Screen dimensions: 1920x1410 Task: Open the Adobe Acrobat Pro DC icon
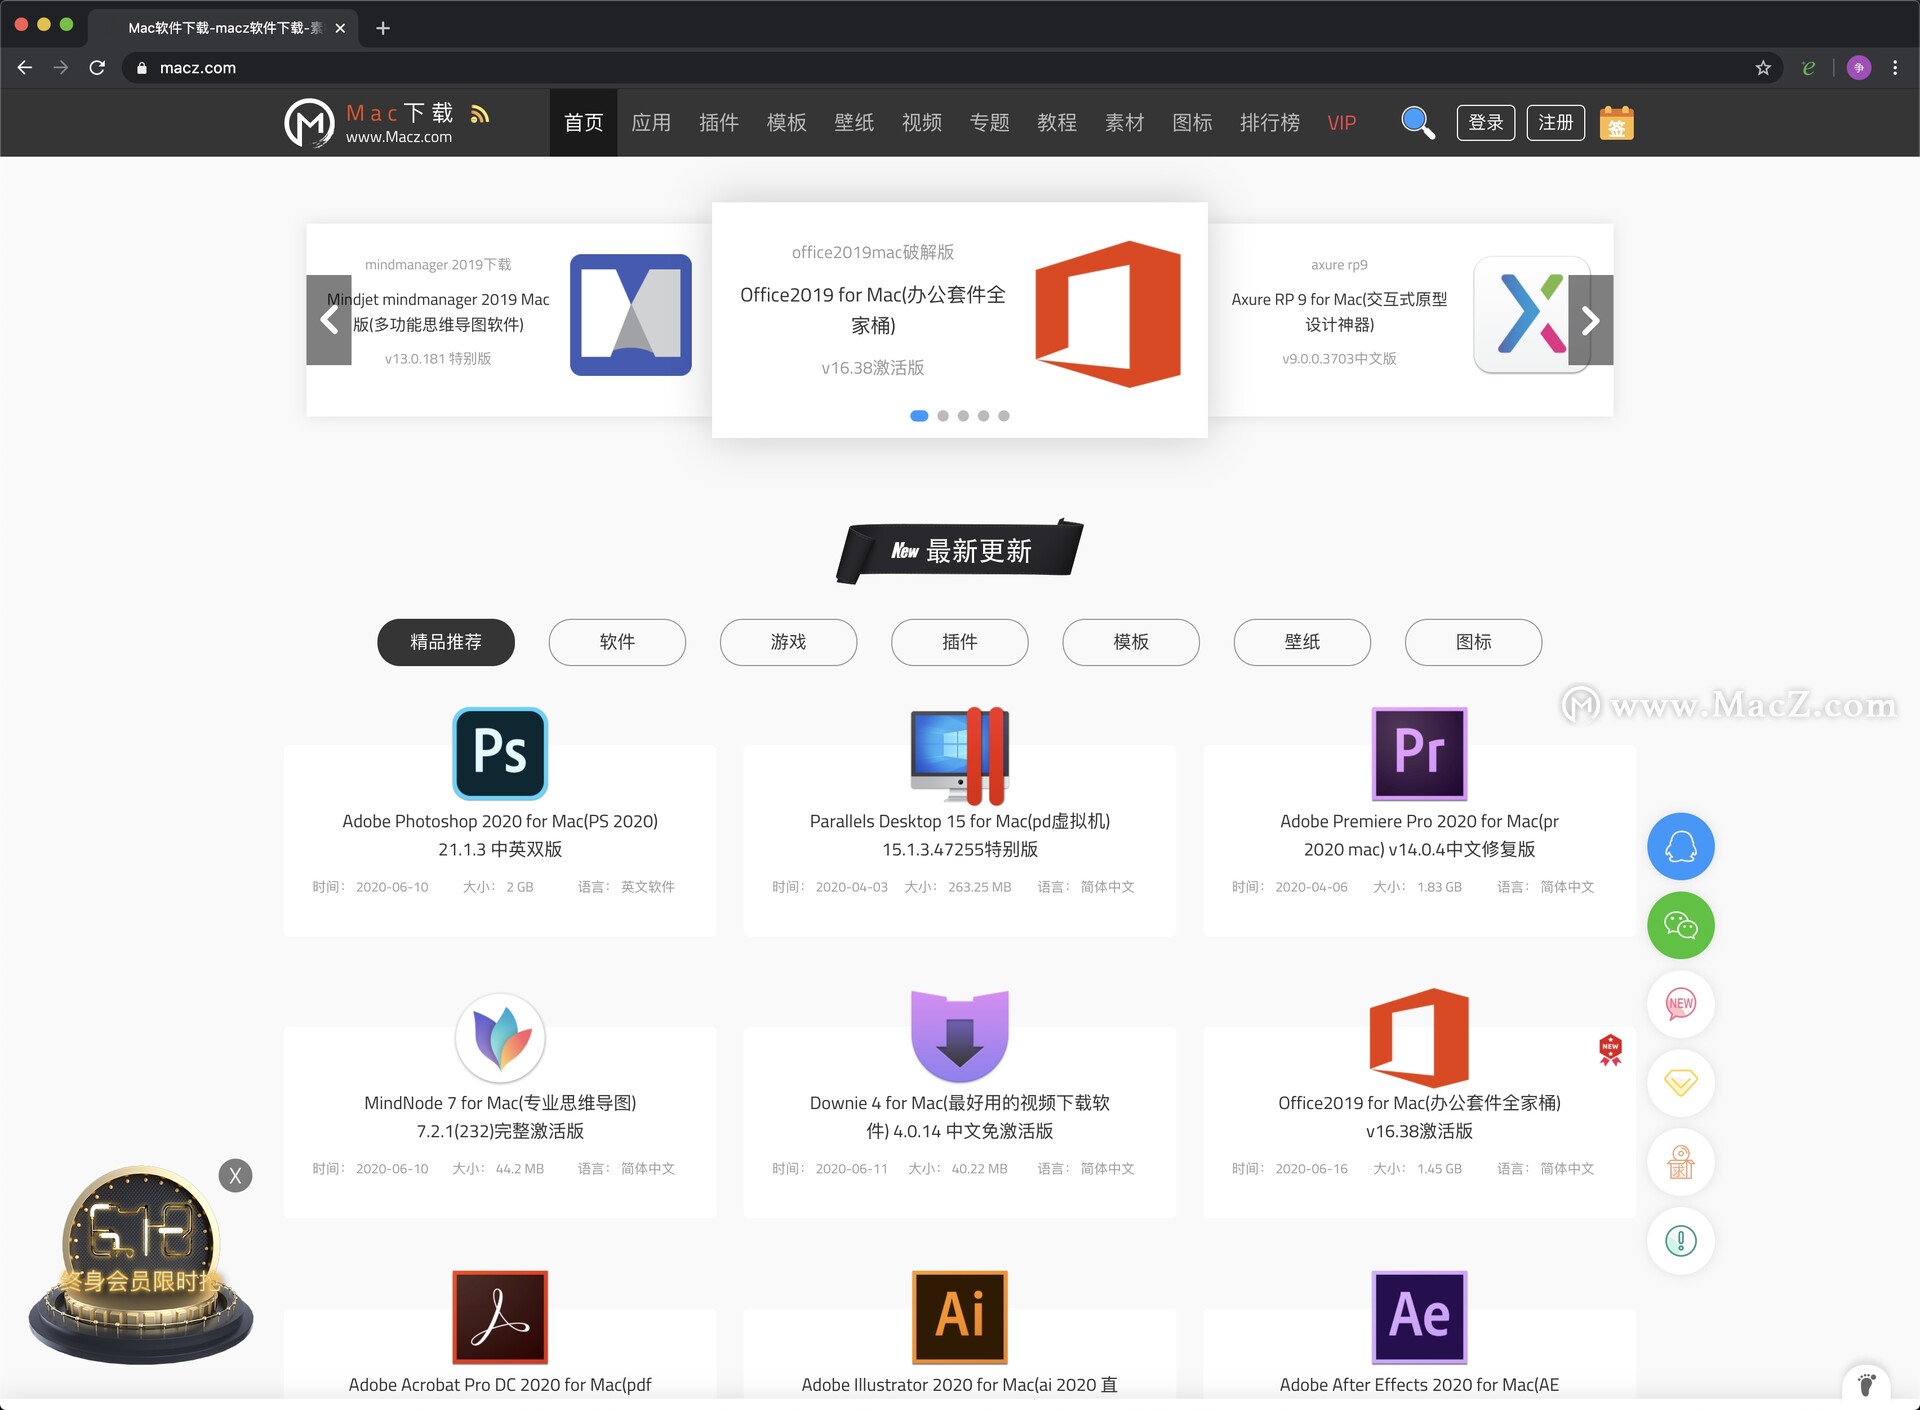500,1317
